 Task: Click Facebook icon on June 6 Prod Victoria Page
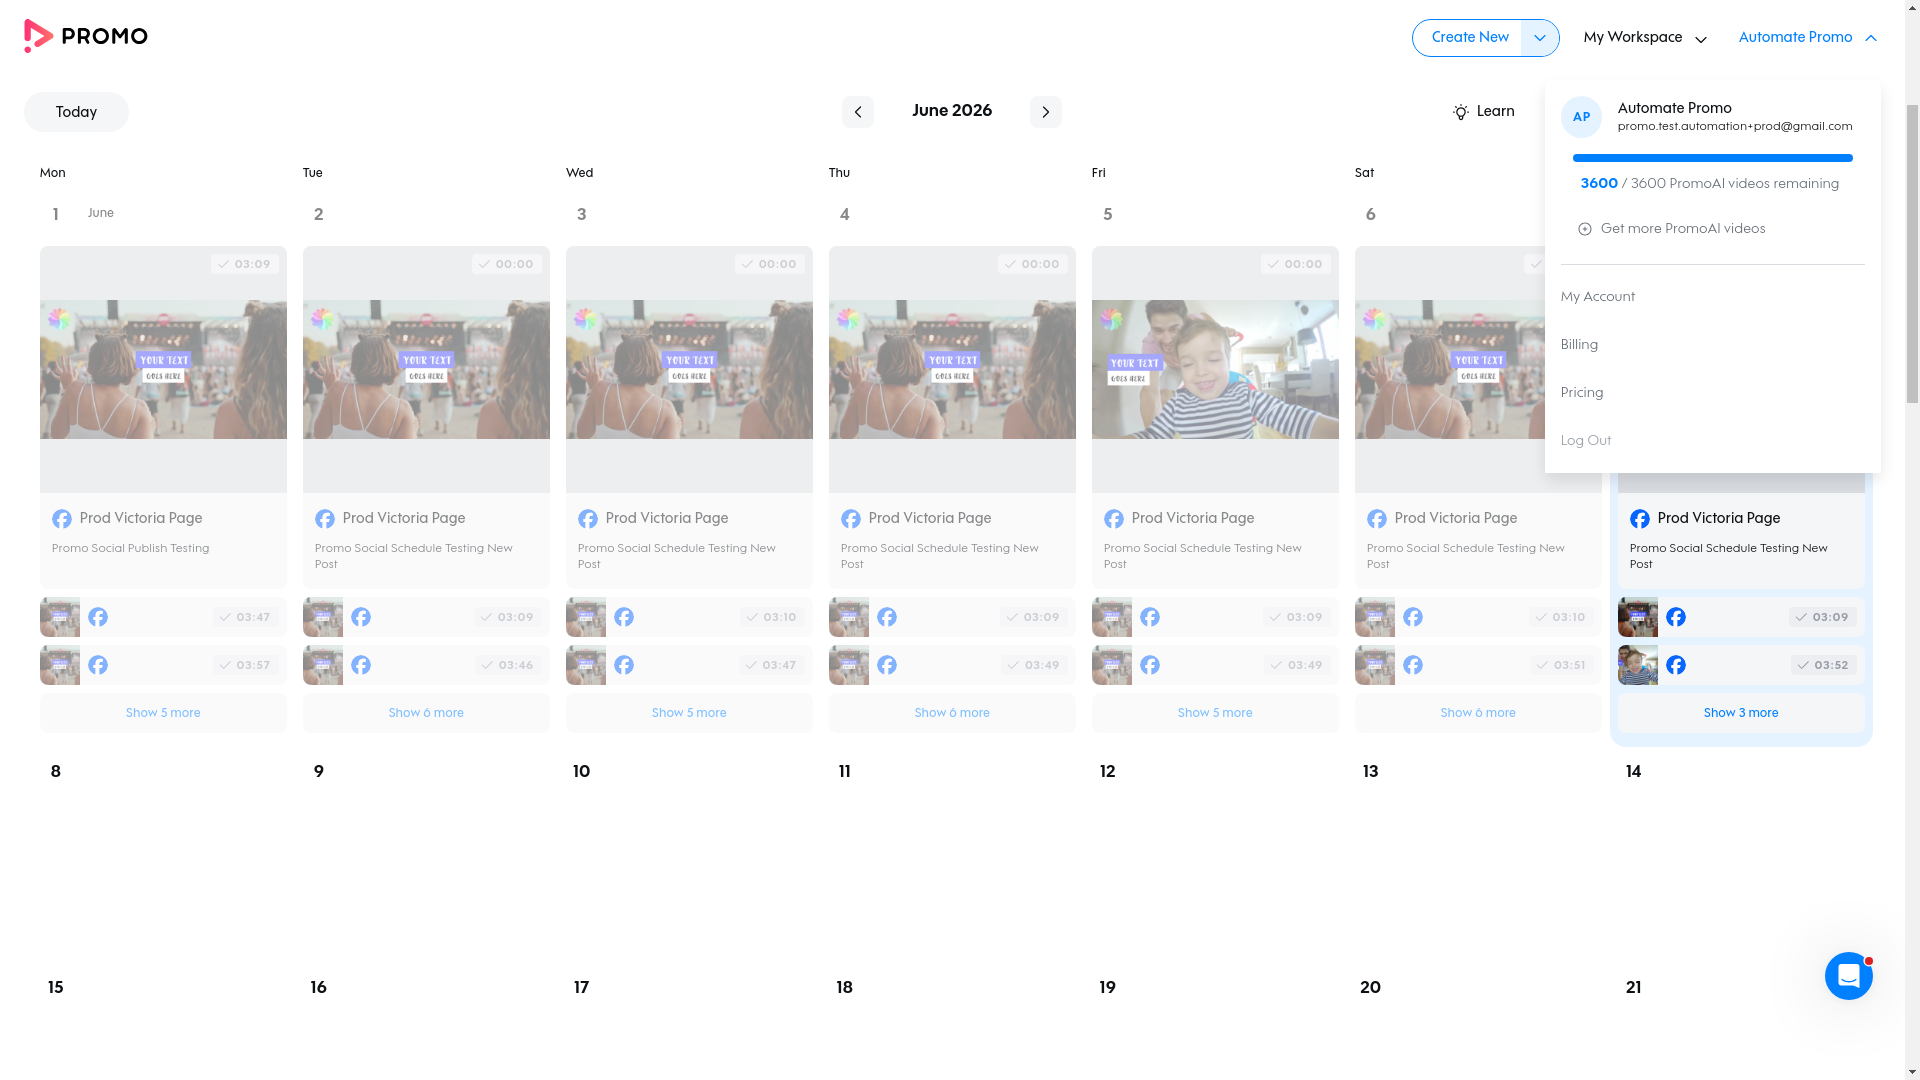click(x=1377, y=519)
